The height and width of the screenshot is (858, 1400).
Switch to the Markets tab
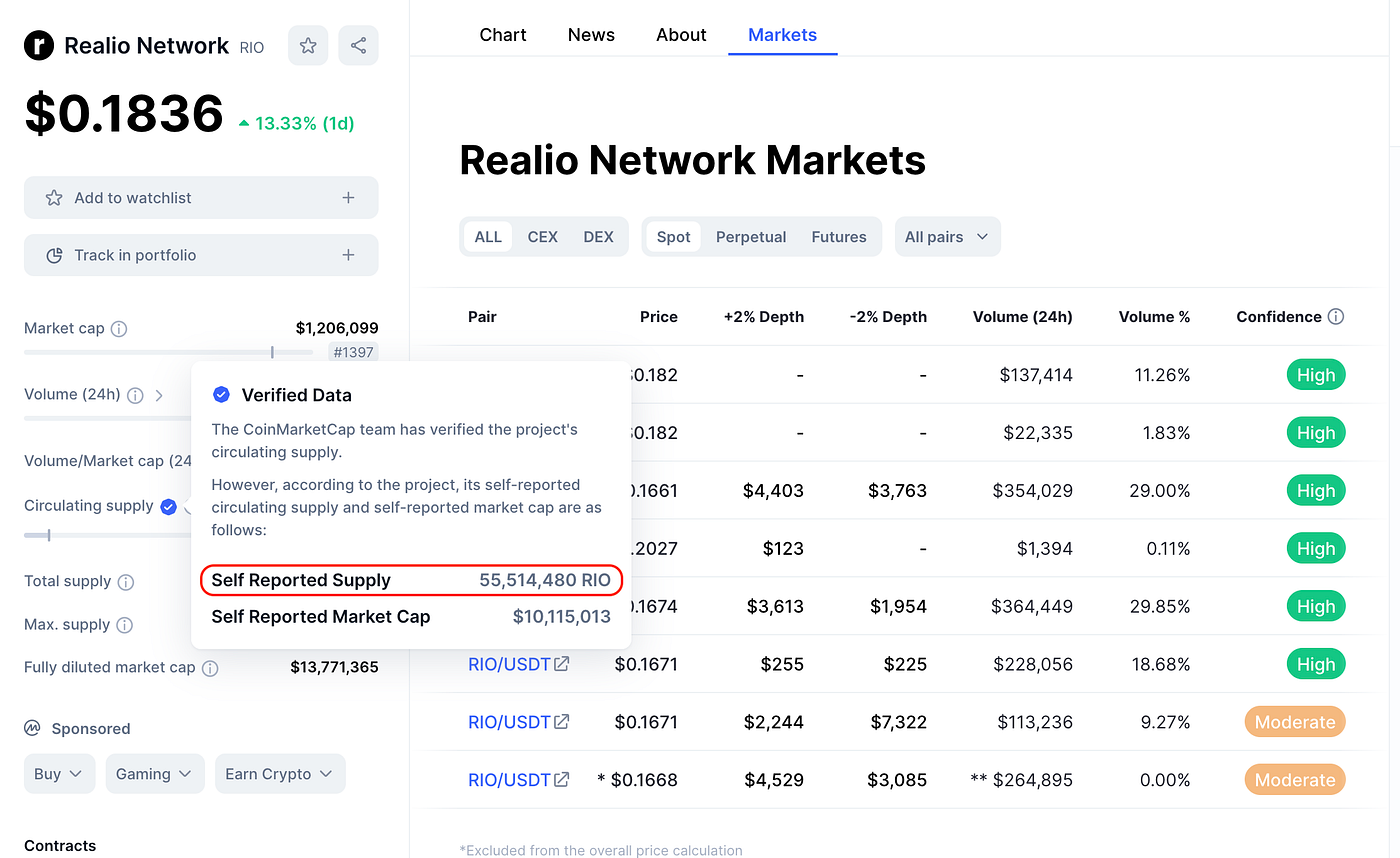pos(782,35)
